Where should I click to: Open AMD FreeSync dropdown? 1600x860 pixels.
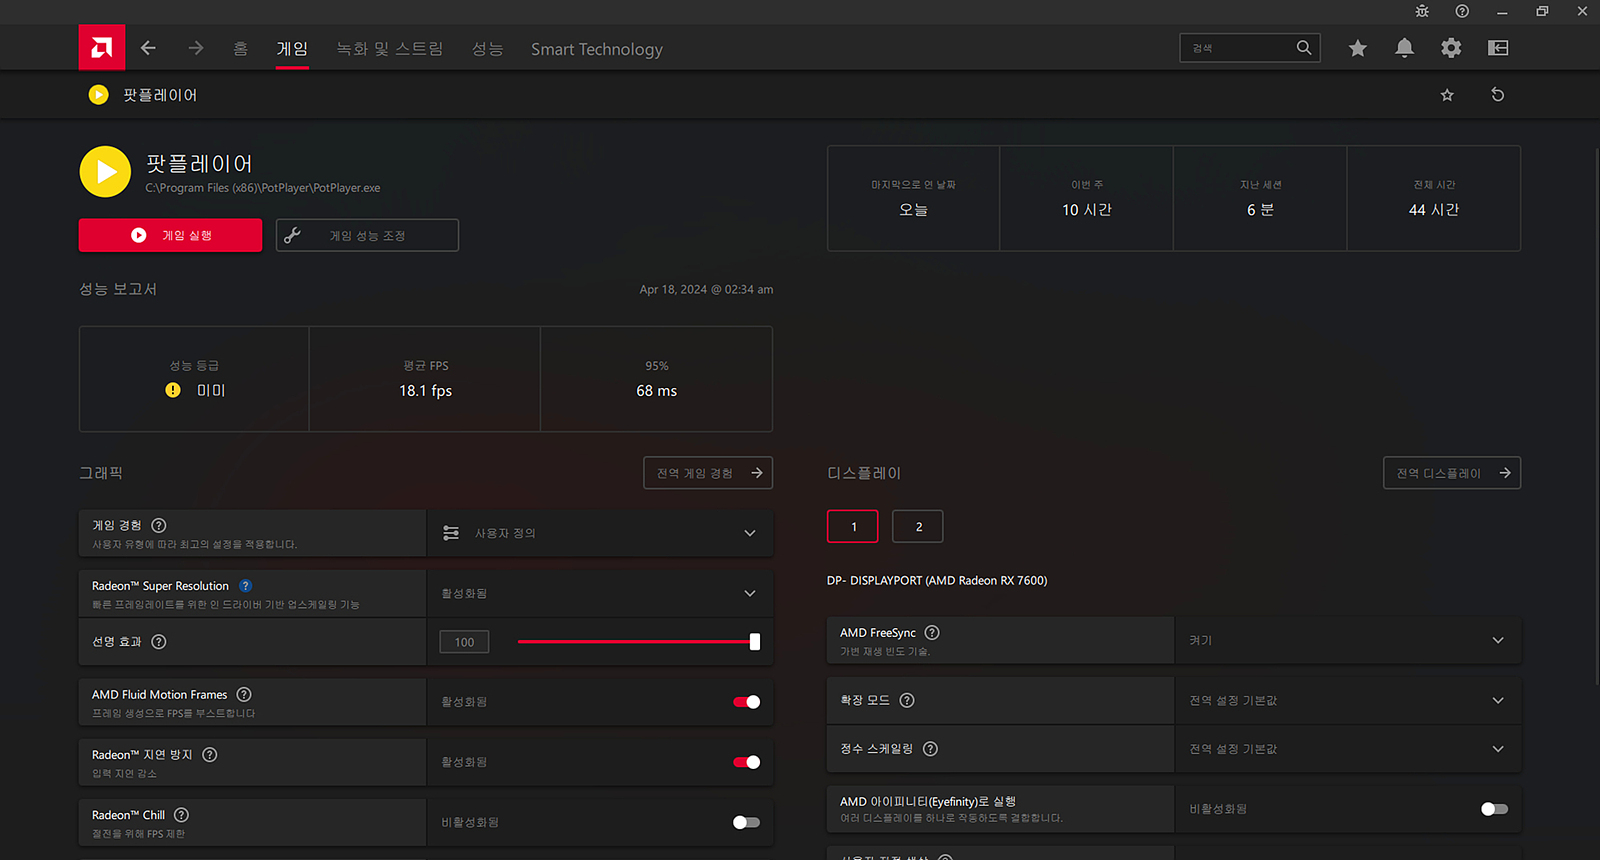(1497, 640)
